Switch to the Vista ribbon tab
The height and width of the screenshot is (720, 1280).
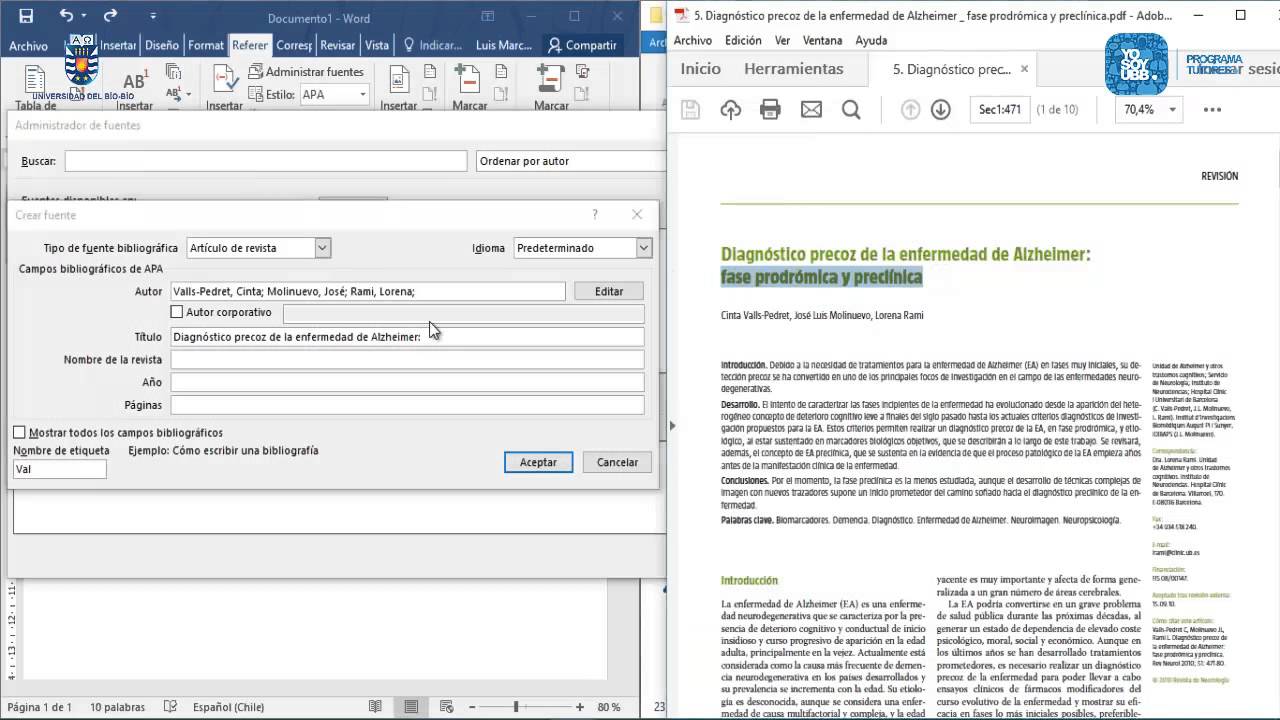click(x=377, y=45)
